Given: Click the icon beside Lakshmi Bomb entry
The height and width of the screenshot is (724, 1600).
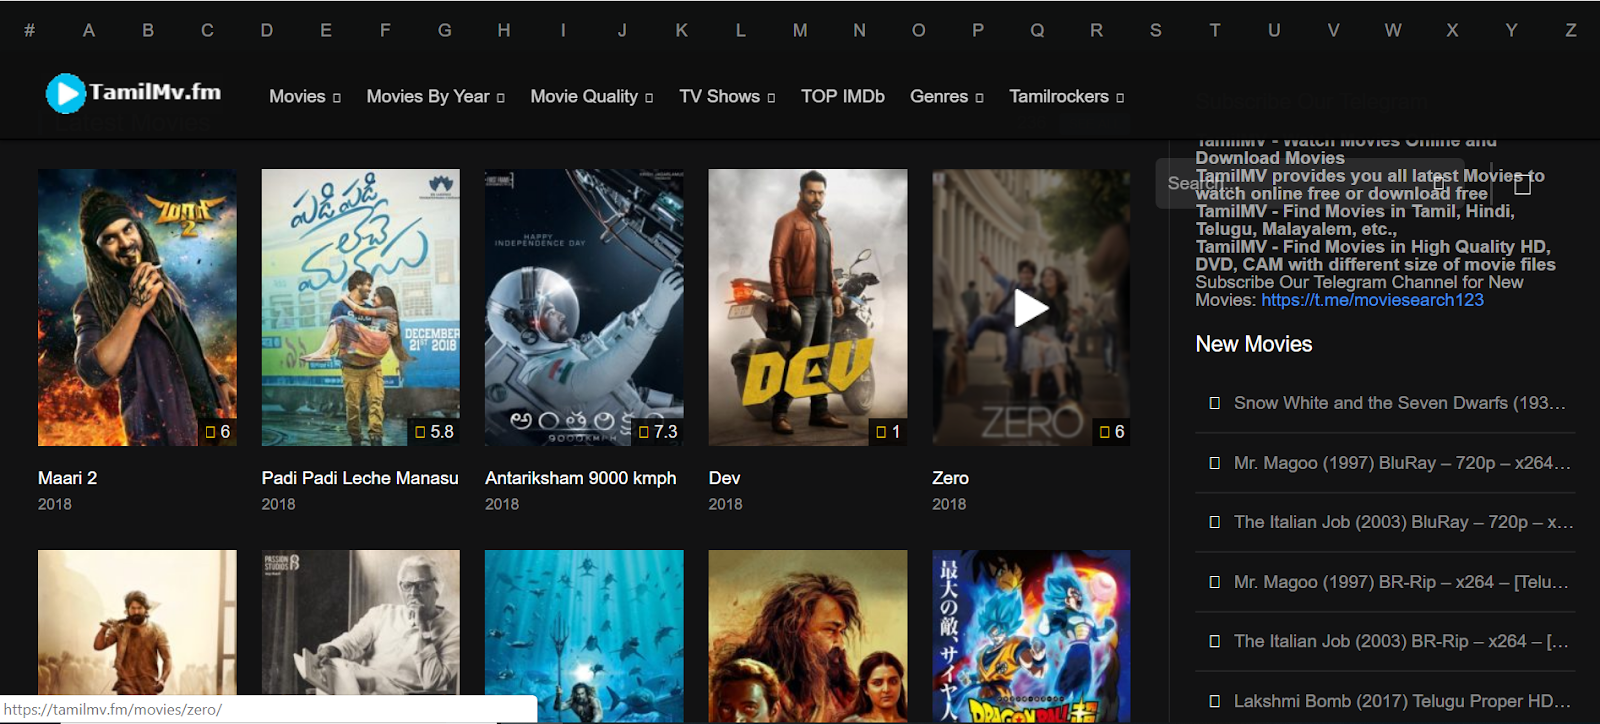Looking at the screenshot, I should (1214, 701).
